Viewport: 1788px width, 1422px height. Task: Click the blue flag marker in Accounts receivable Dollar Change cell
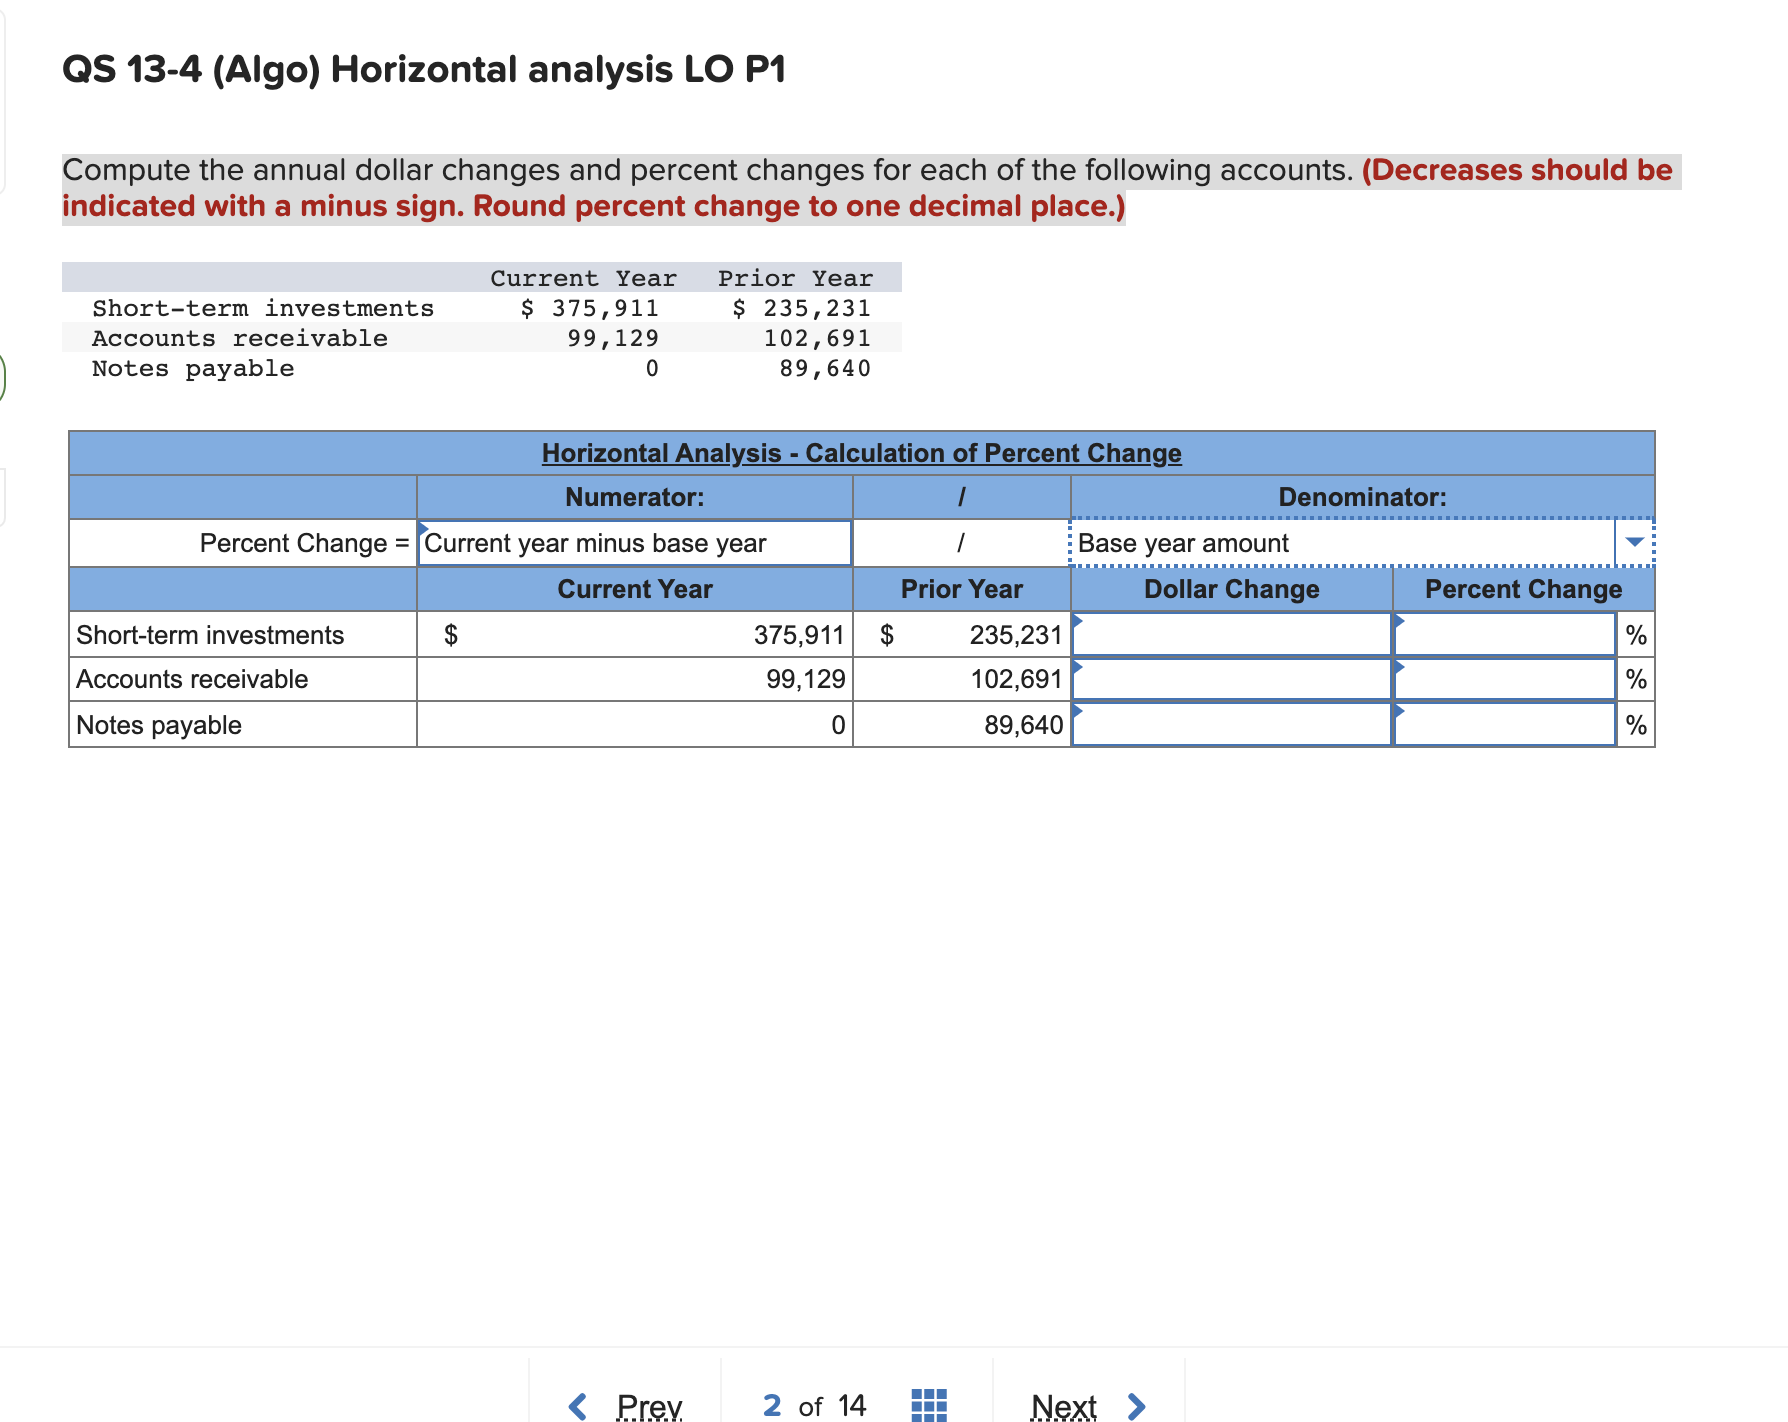point(1077,668)
